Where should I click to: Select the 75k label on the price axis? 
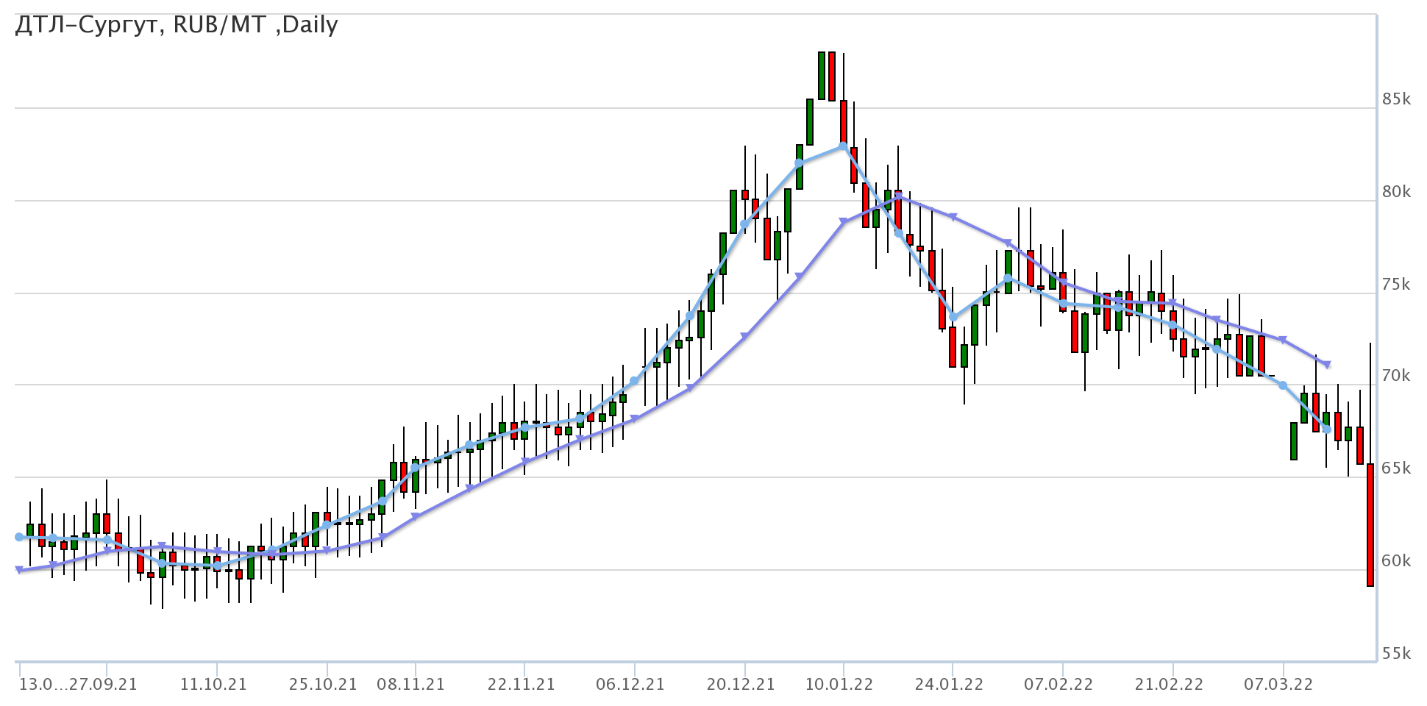point(1395,285)
